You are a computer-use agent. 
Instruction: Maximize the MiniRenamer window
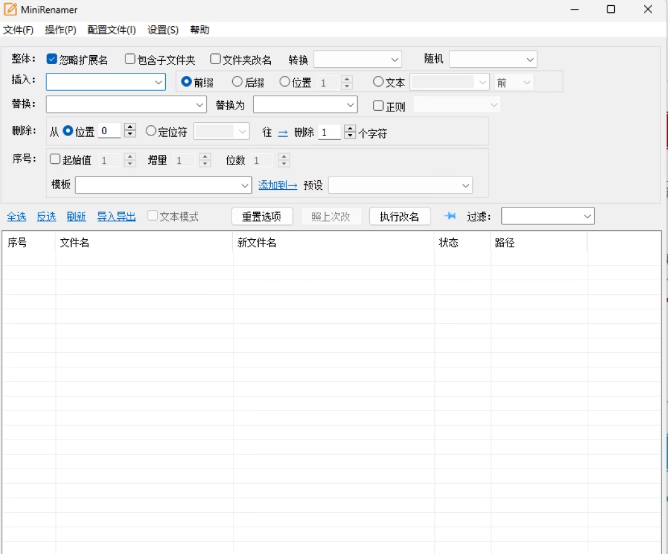[x=611, y=9]
